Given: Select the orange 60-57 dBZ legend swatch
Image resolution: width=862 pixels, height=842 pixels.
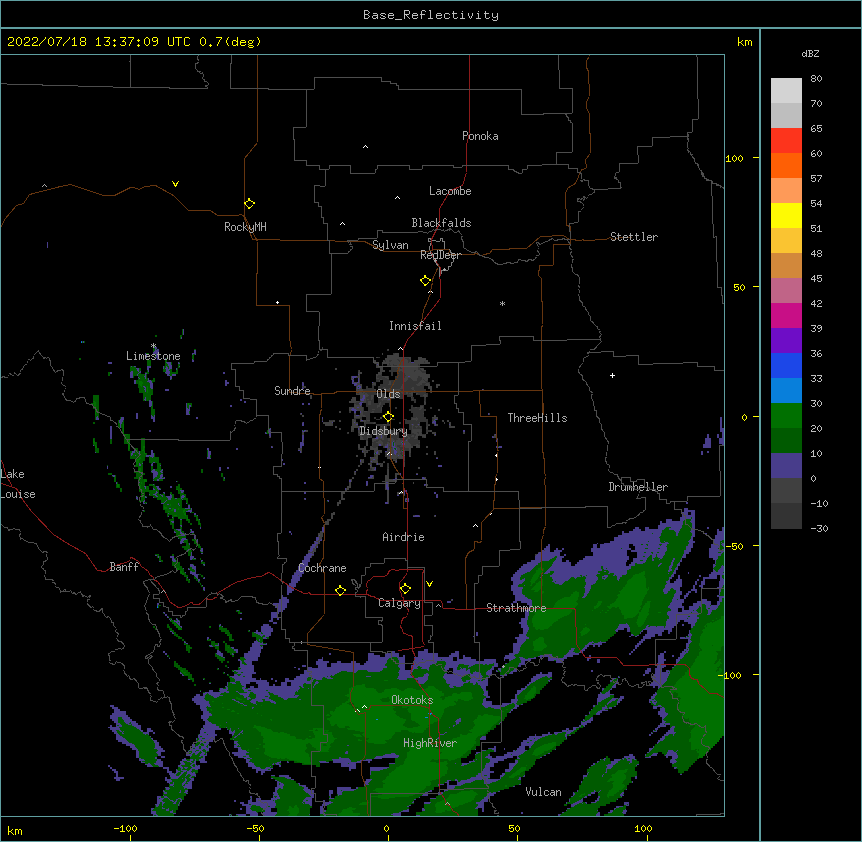Looking at the screenshot, I should pos(786,166).
